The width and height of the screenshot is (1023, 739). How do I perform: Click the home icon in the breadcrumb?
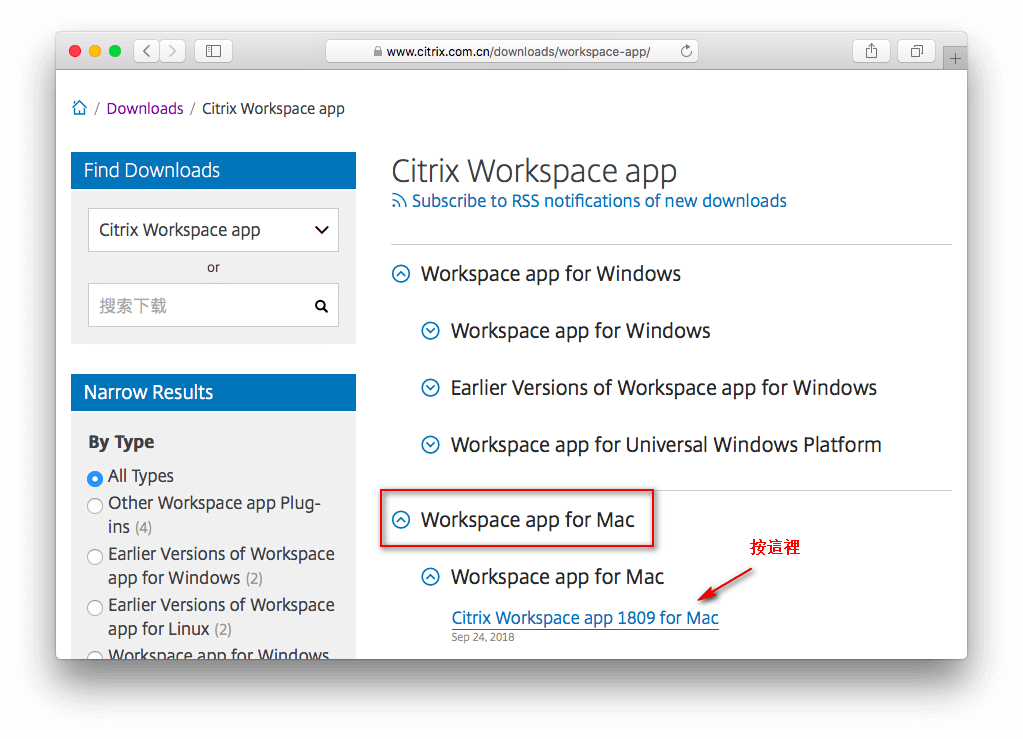[80, 108]
